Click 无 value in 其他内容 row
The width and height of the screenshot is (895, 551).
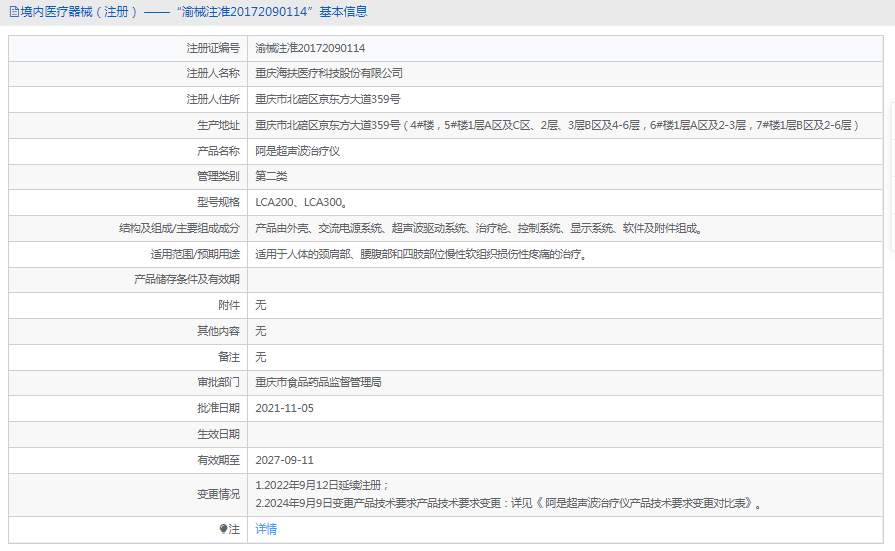point(261,331)
